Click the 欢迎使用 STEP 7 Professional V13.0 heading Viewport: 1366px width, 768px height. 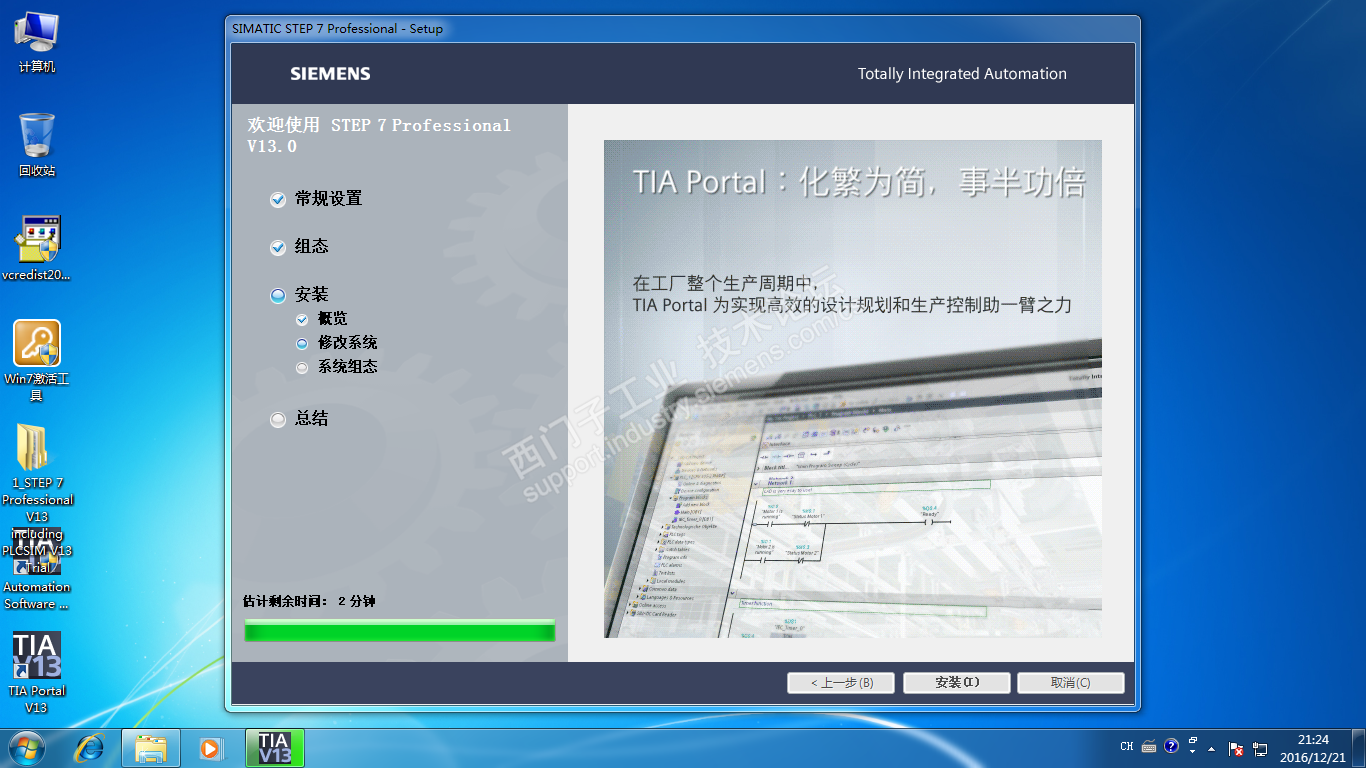click(x=379, y=136)
